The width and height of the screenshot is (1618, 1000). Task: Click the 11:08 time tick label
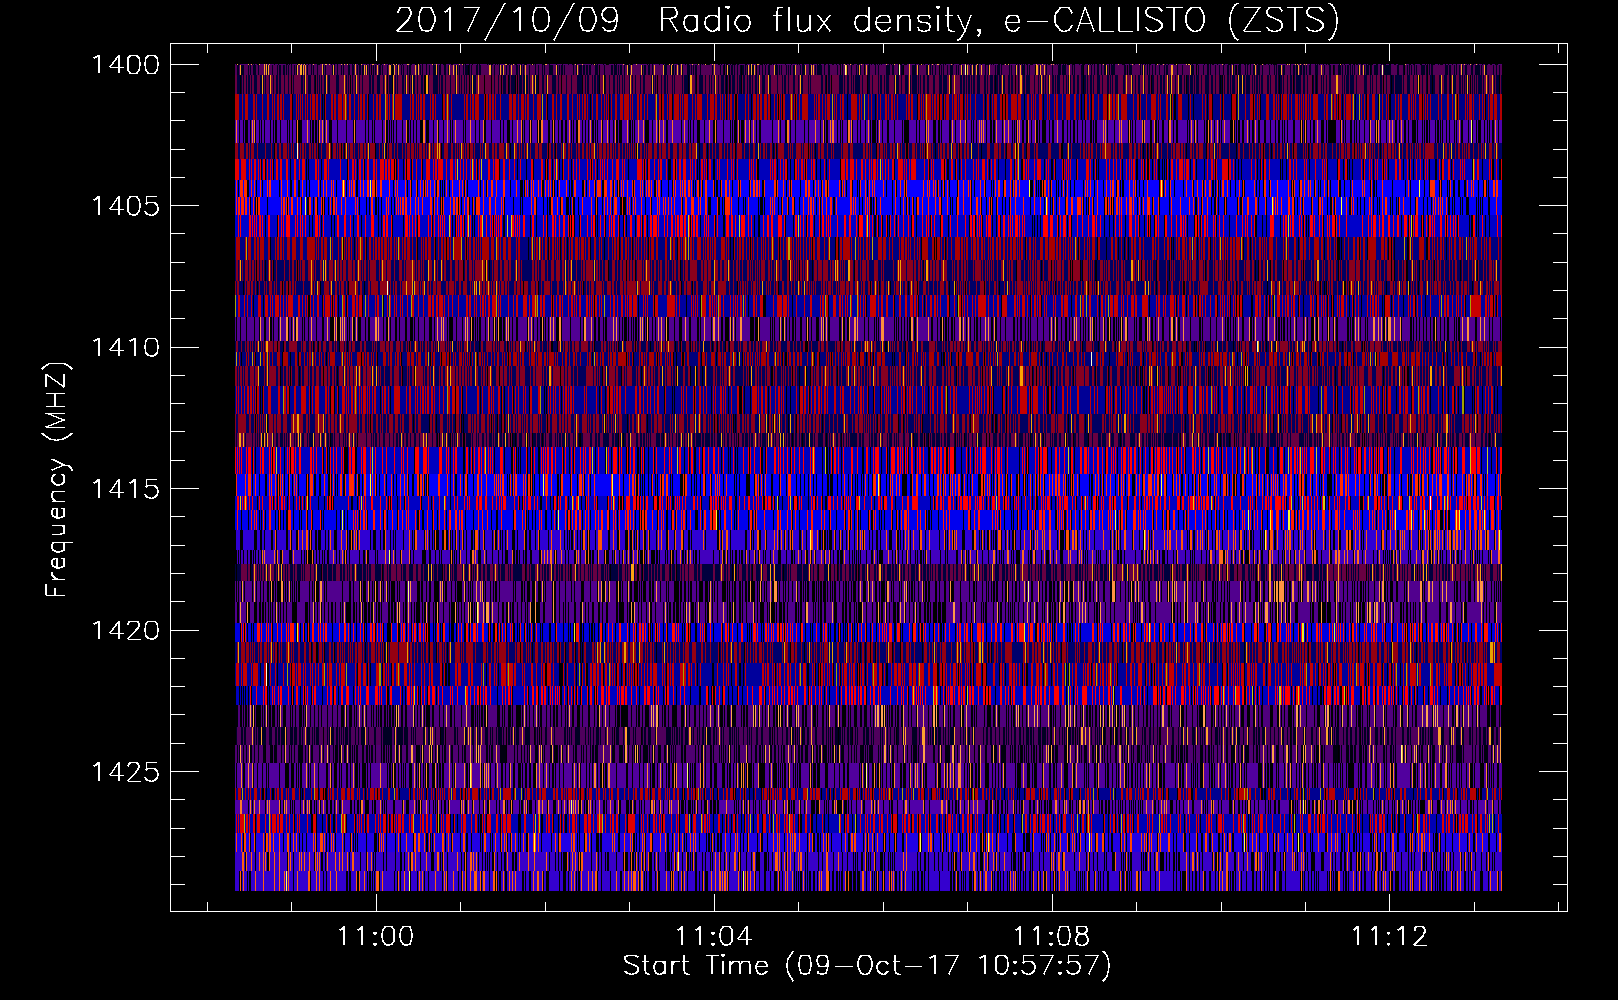[1051, 937]
